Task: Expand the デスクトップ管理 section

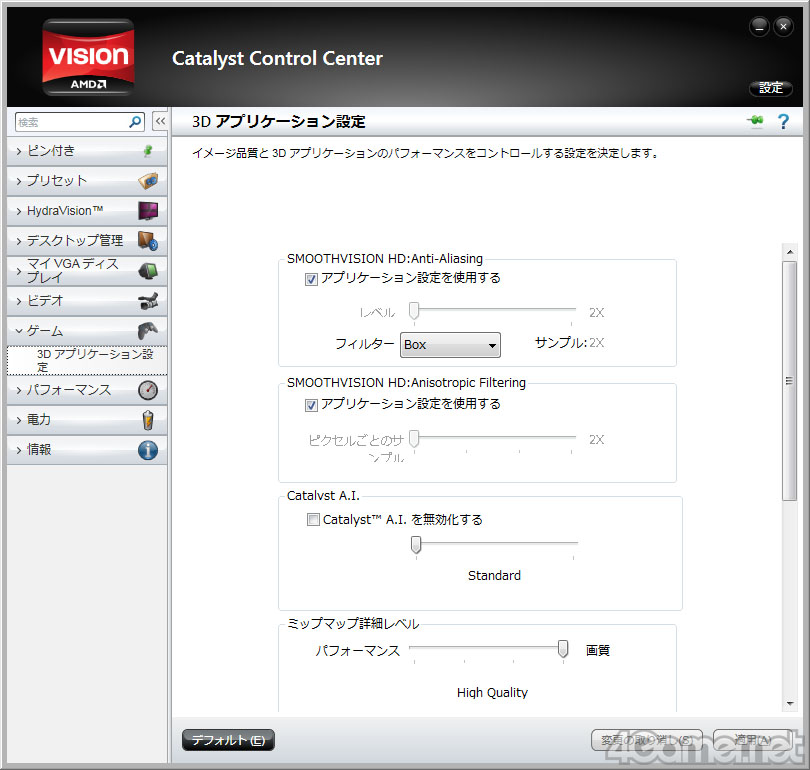Action: pyautogui.click(x=87, y=241)
